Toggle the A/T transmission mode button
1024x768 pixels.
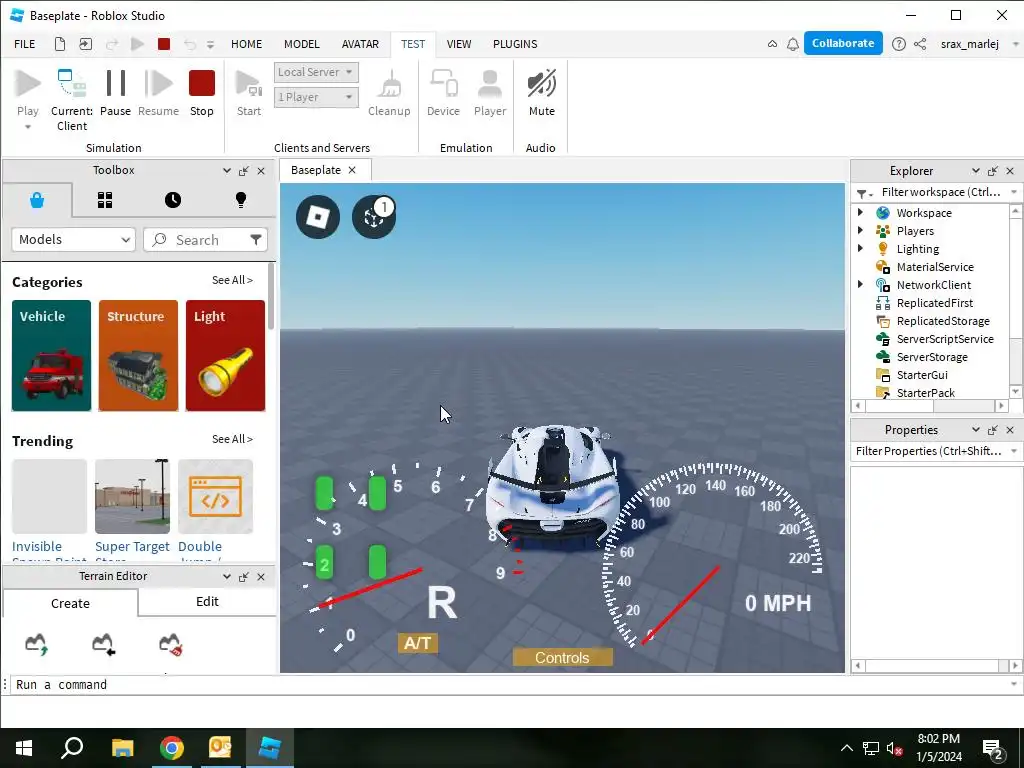pos(417,643)
